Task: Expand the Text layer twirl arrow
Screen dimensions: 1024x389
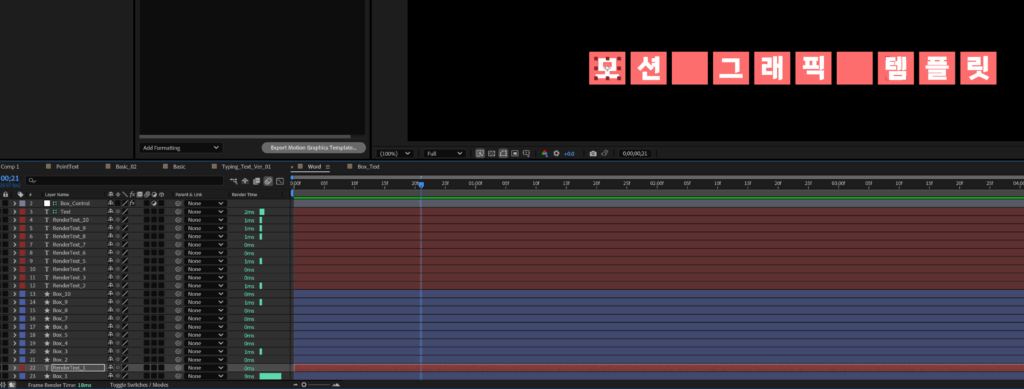Action: (14, 212)
